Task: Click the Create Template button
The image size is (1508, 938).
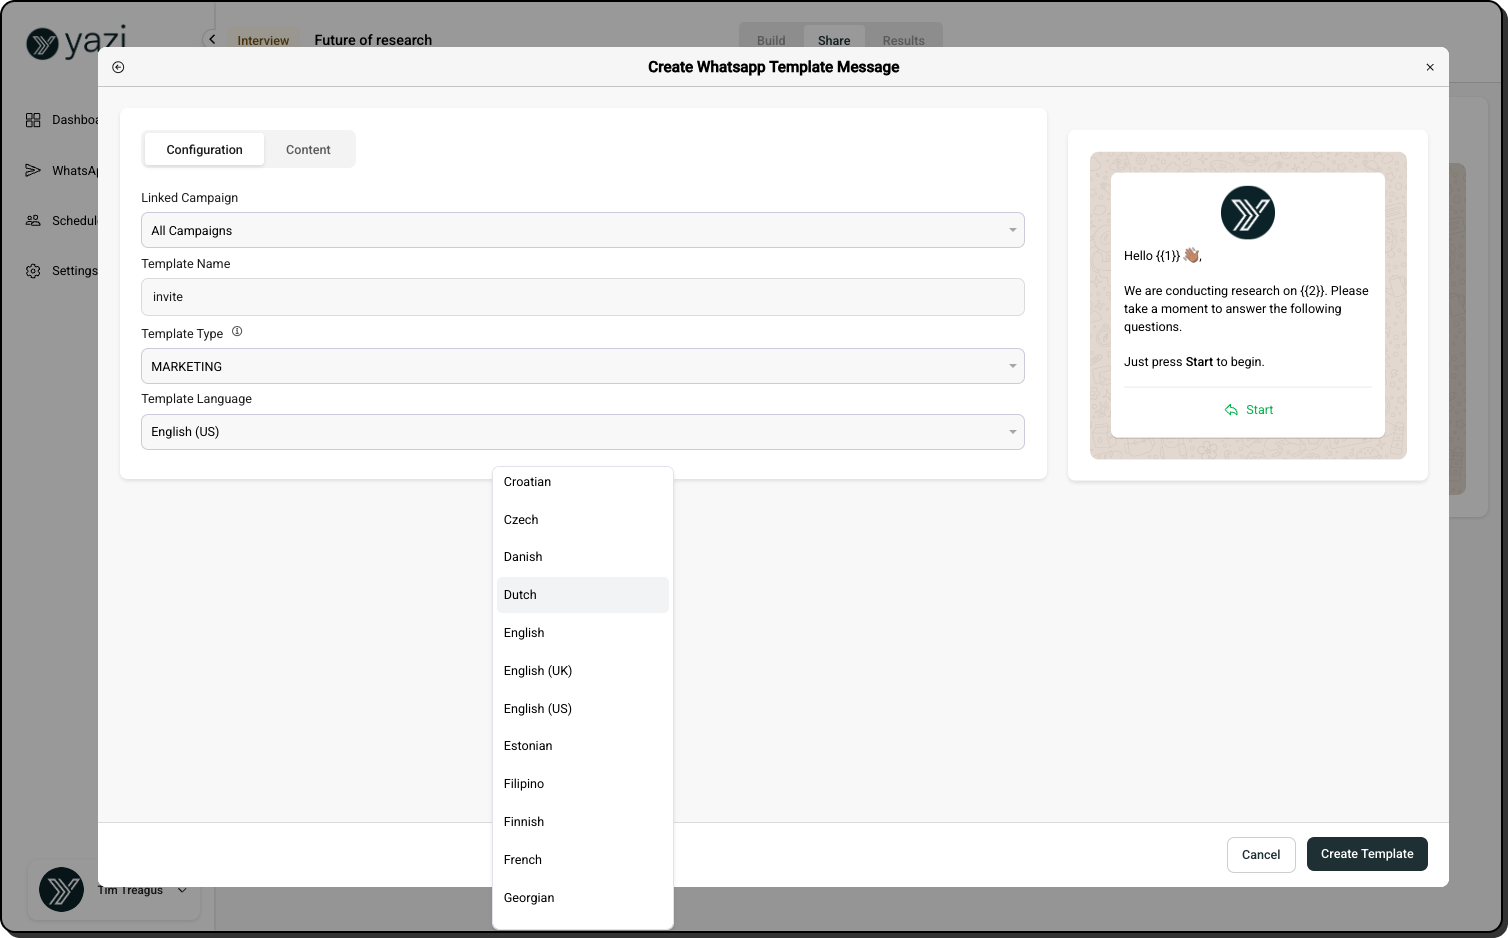Action: tap(1366, 854)
